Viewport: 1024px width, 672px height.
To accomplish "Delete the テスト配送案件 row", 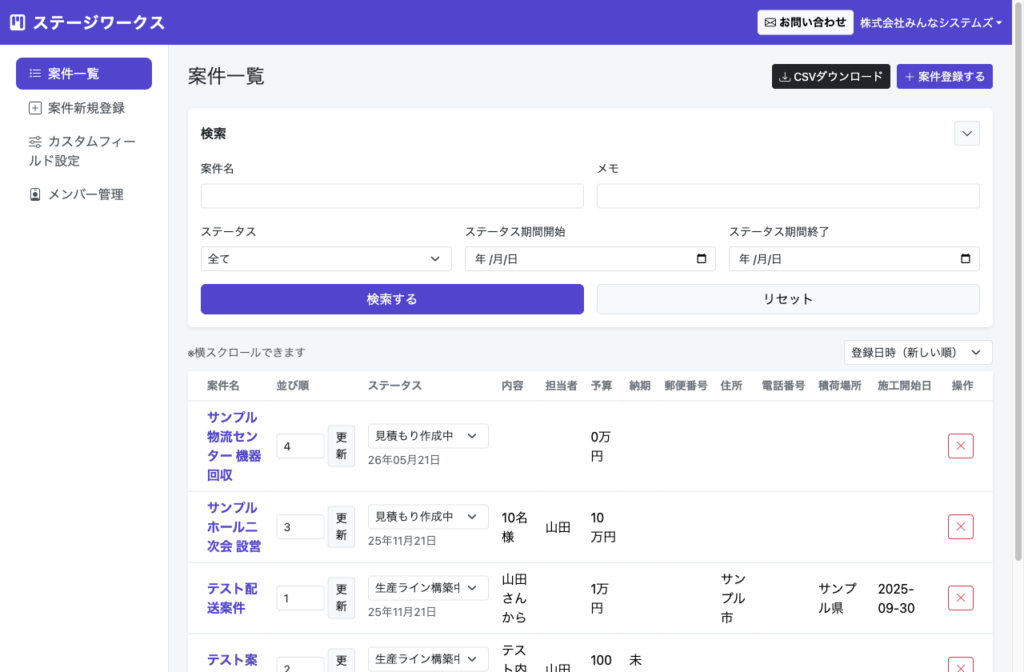I will (960, 598).
